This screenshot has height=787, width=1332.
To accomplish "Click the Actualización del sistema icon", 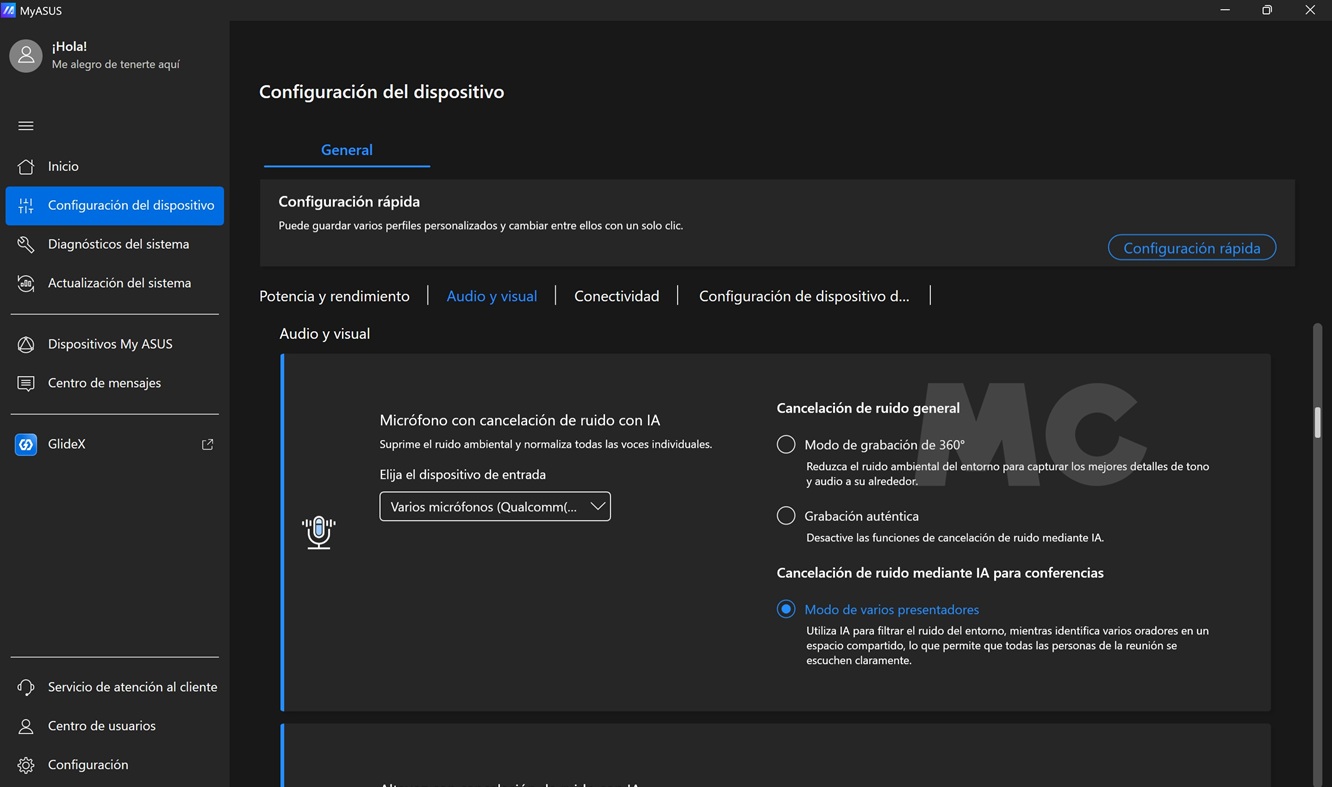I will click(x=26, y=284).
